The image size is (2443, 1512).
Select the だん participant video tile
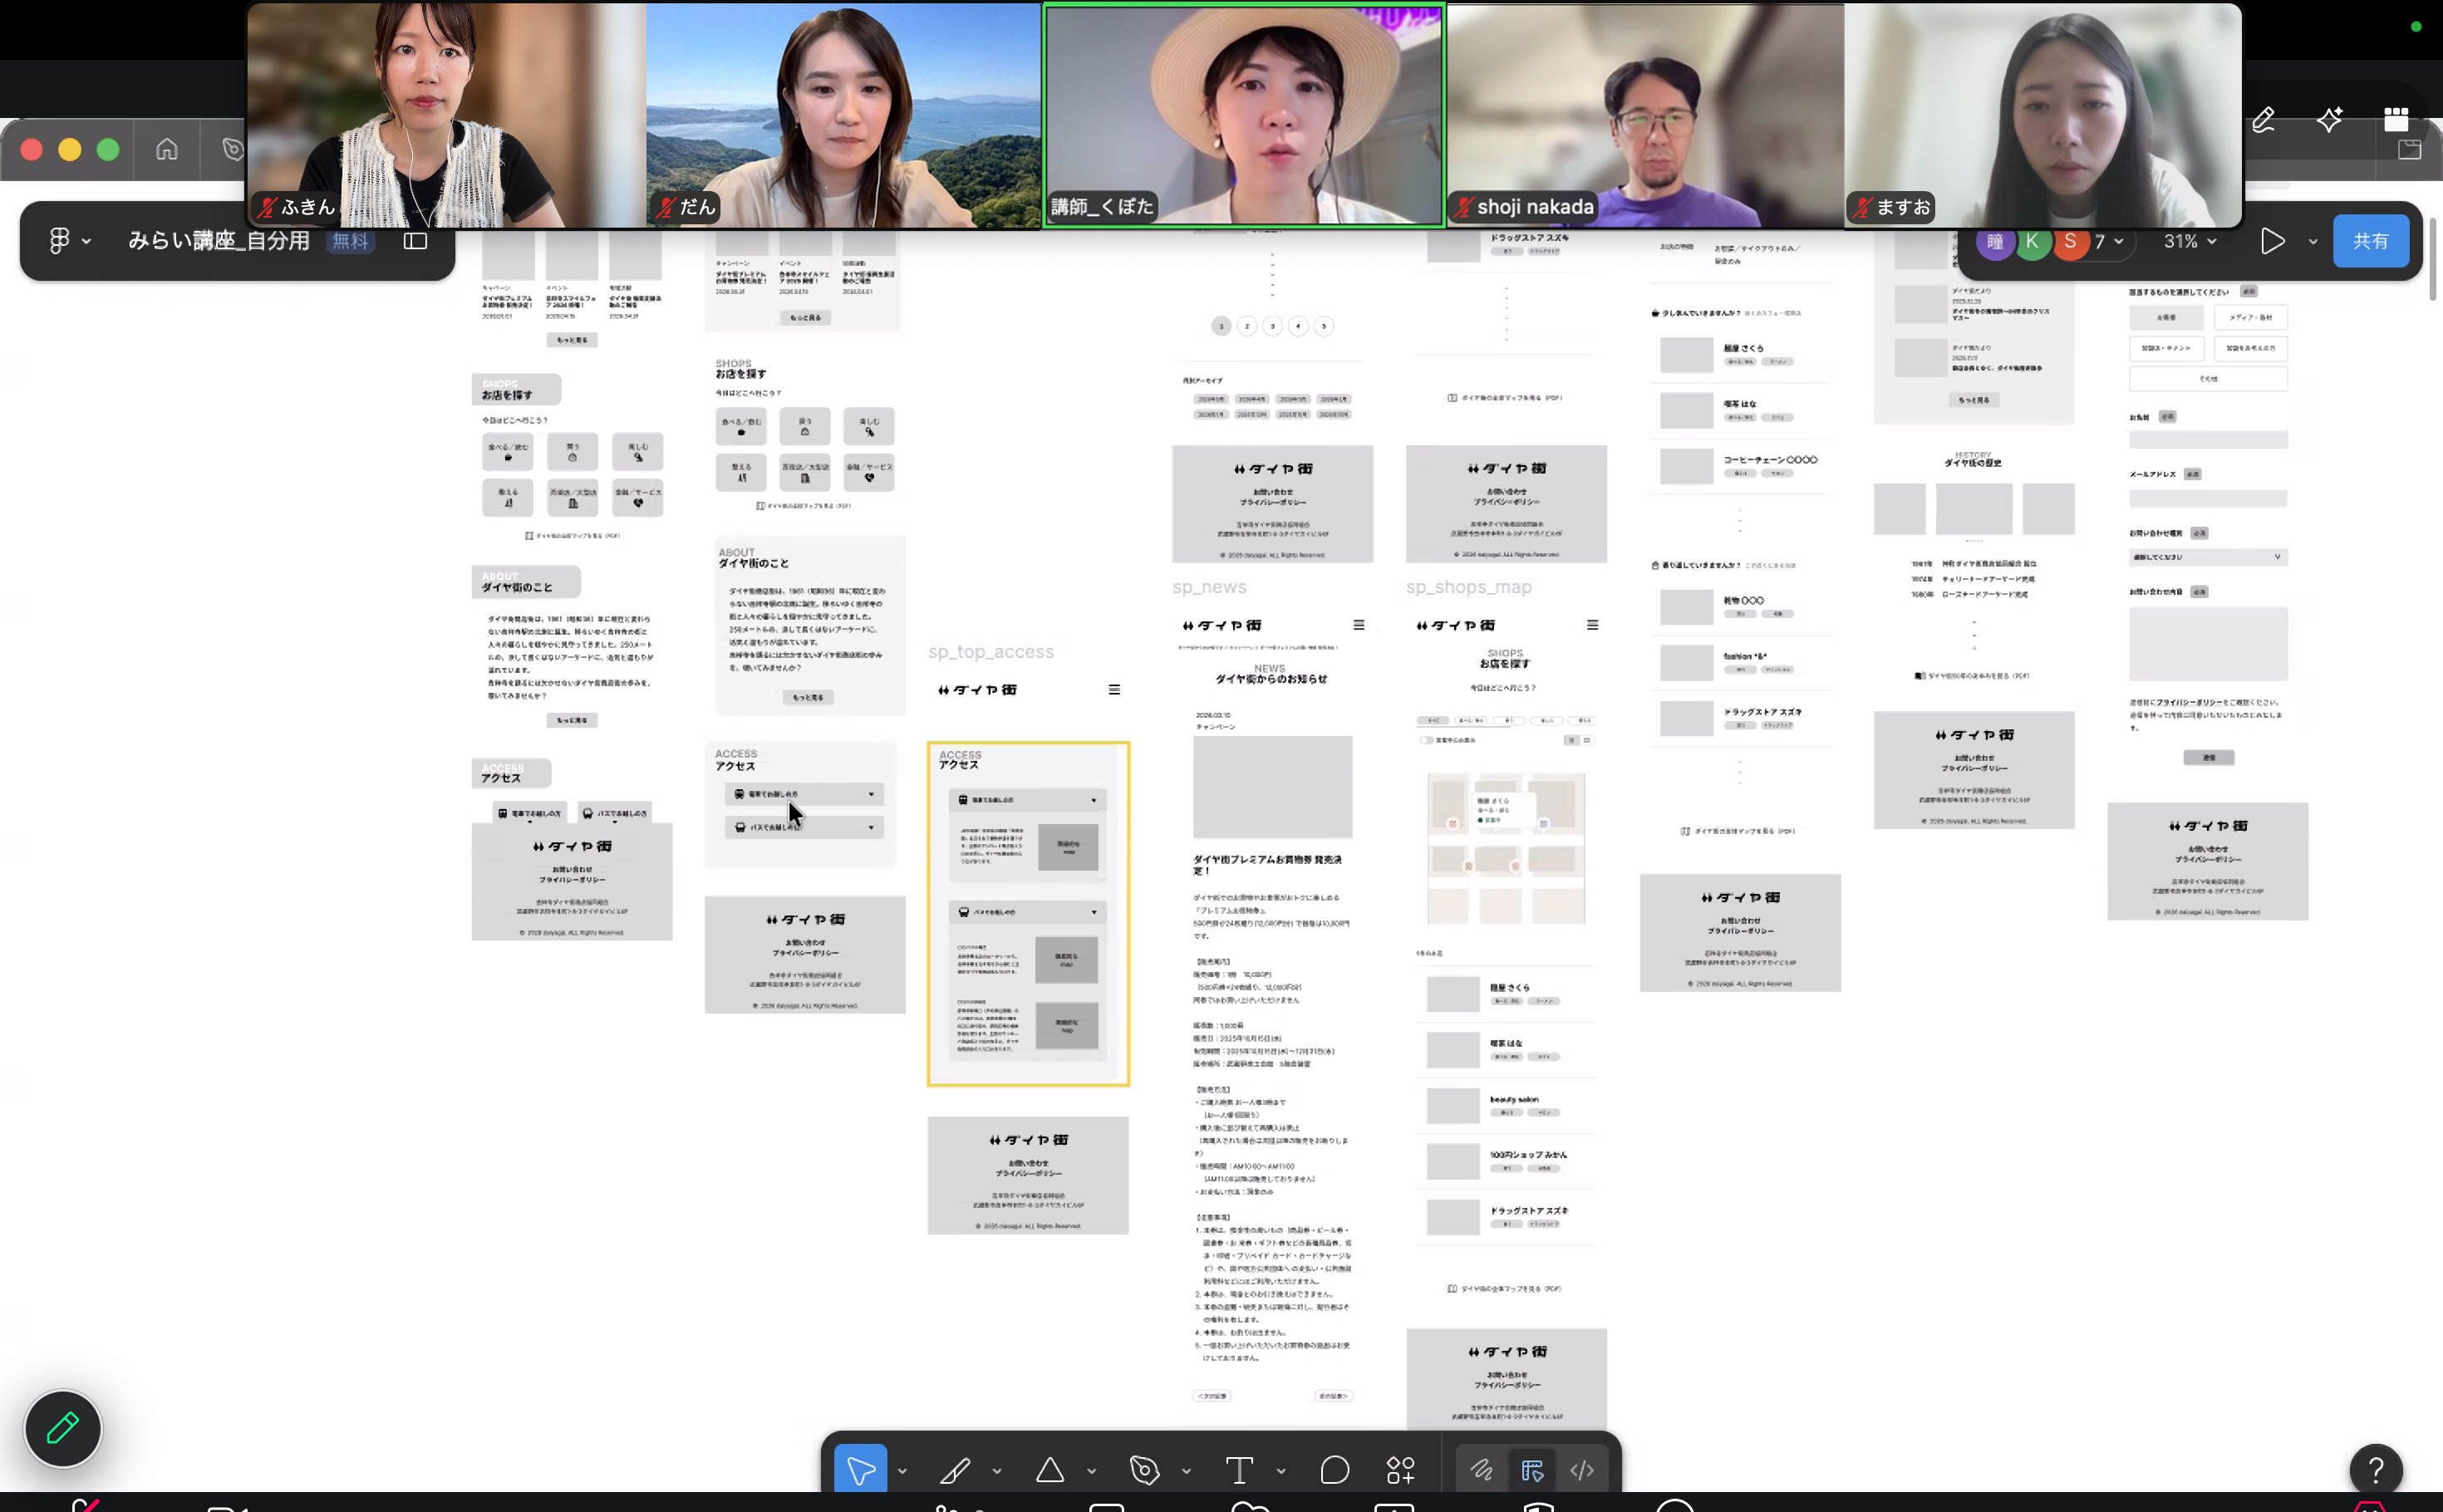844,114
